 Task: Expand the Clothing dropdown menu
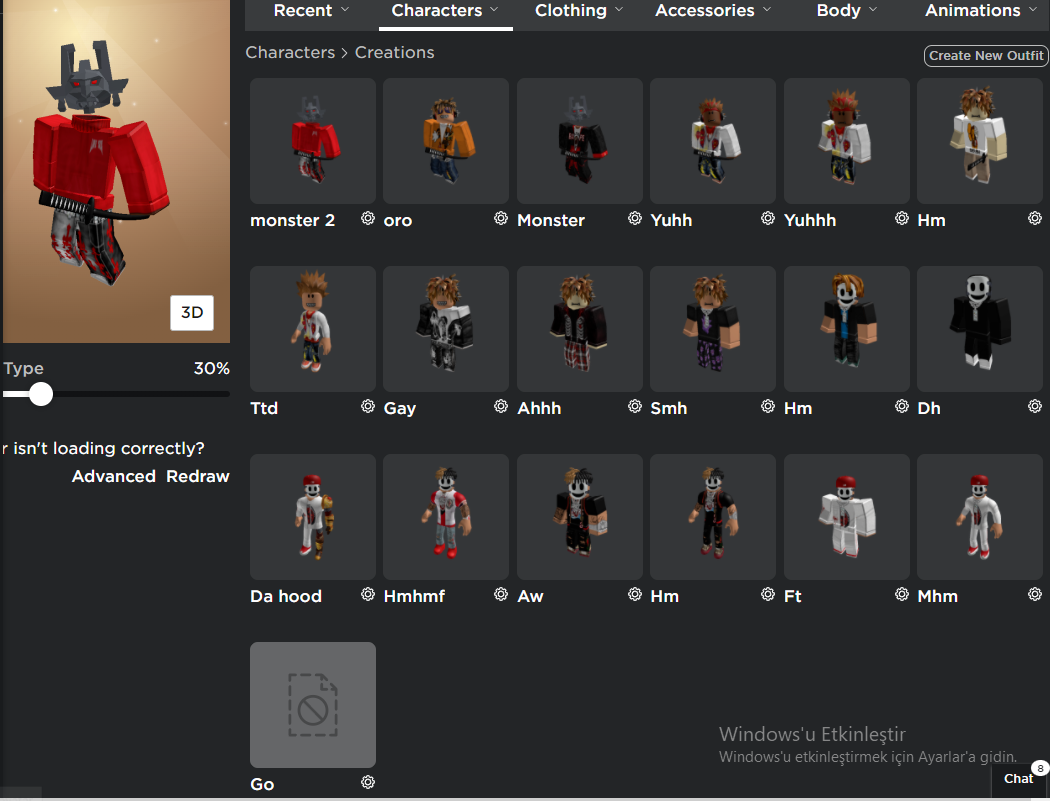pos(579,11)
